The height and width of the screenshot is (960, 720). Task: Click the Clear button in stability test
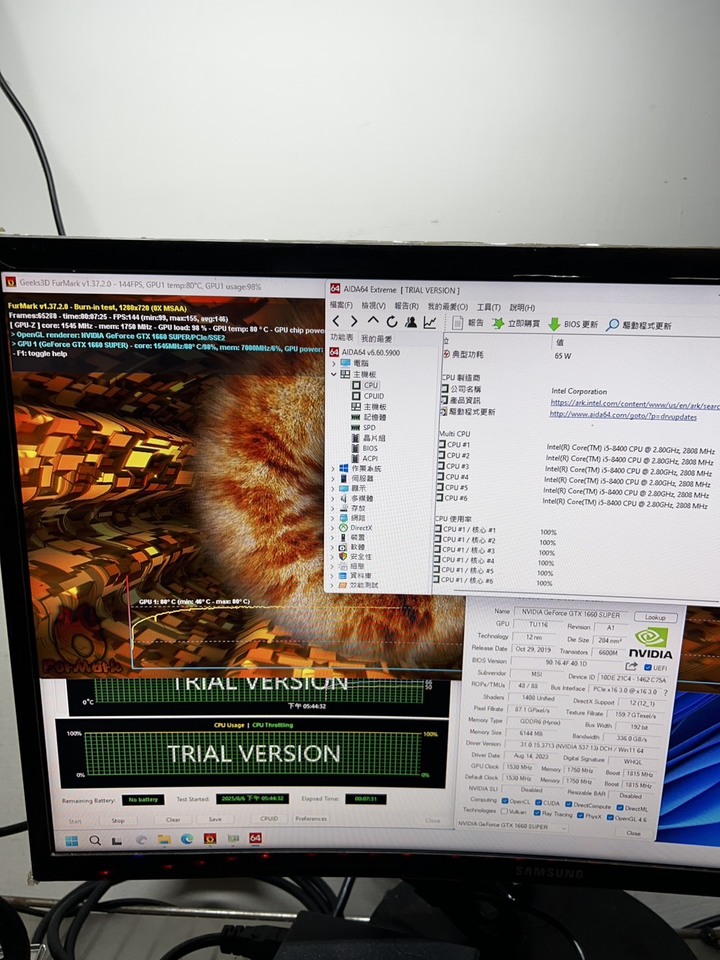173,819
